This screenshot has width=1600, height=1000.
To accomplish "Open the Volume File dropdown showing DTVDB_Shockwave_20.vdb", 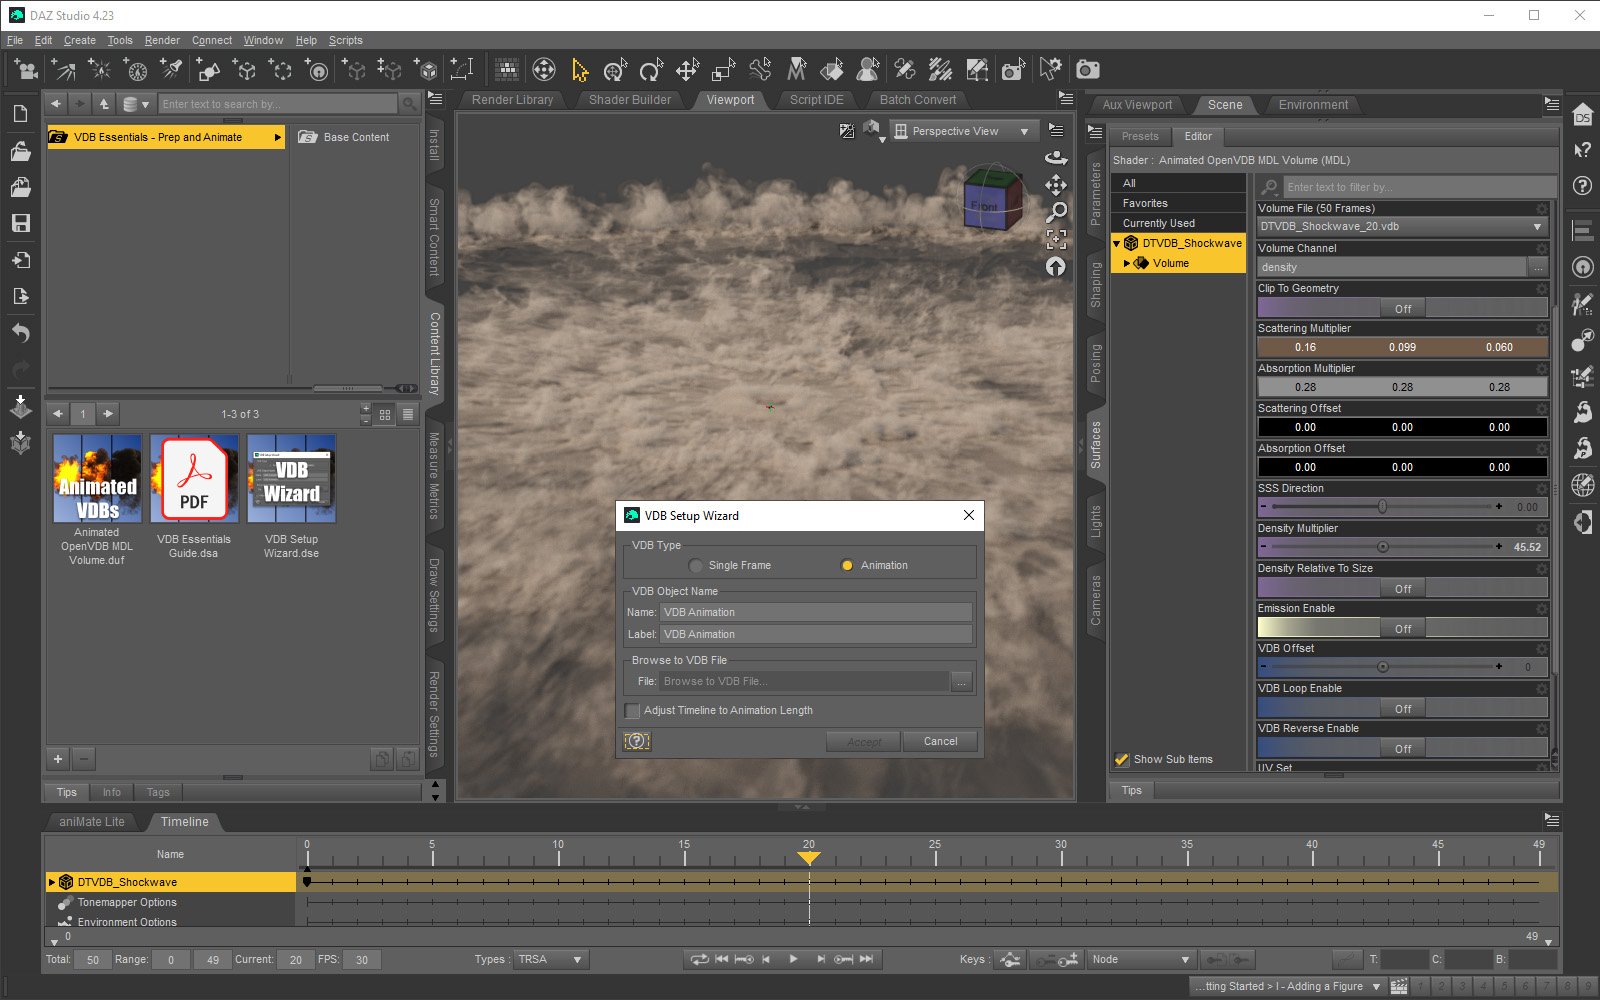I will coord(1537,226).
